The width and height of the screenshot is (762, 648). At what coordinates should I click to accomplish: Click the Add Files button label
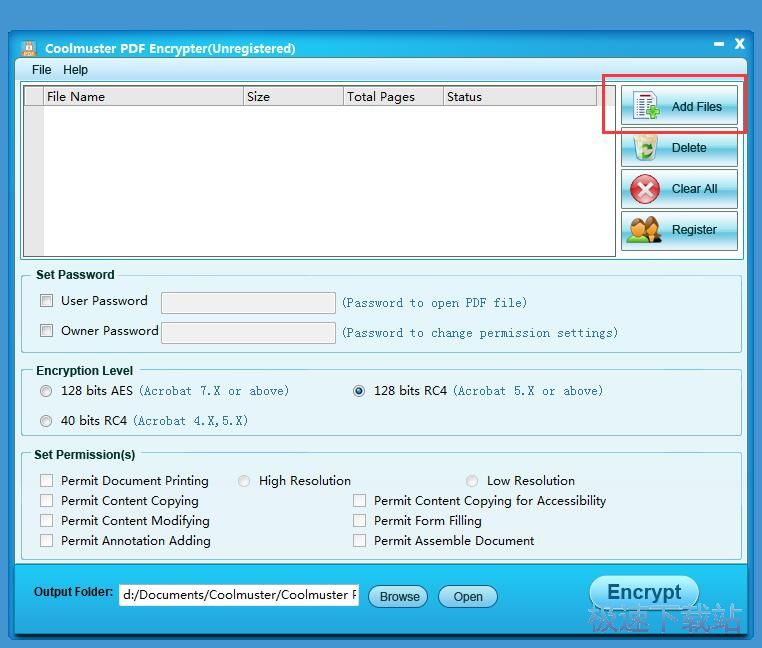696,106
